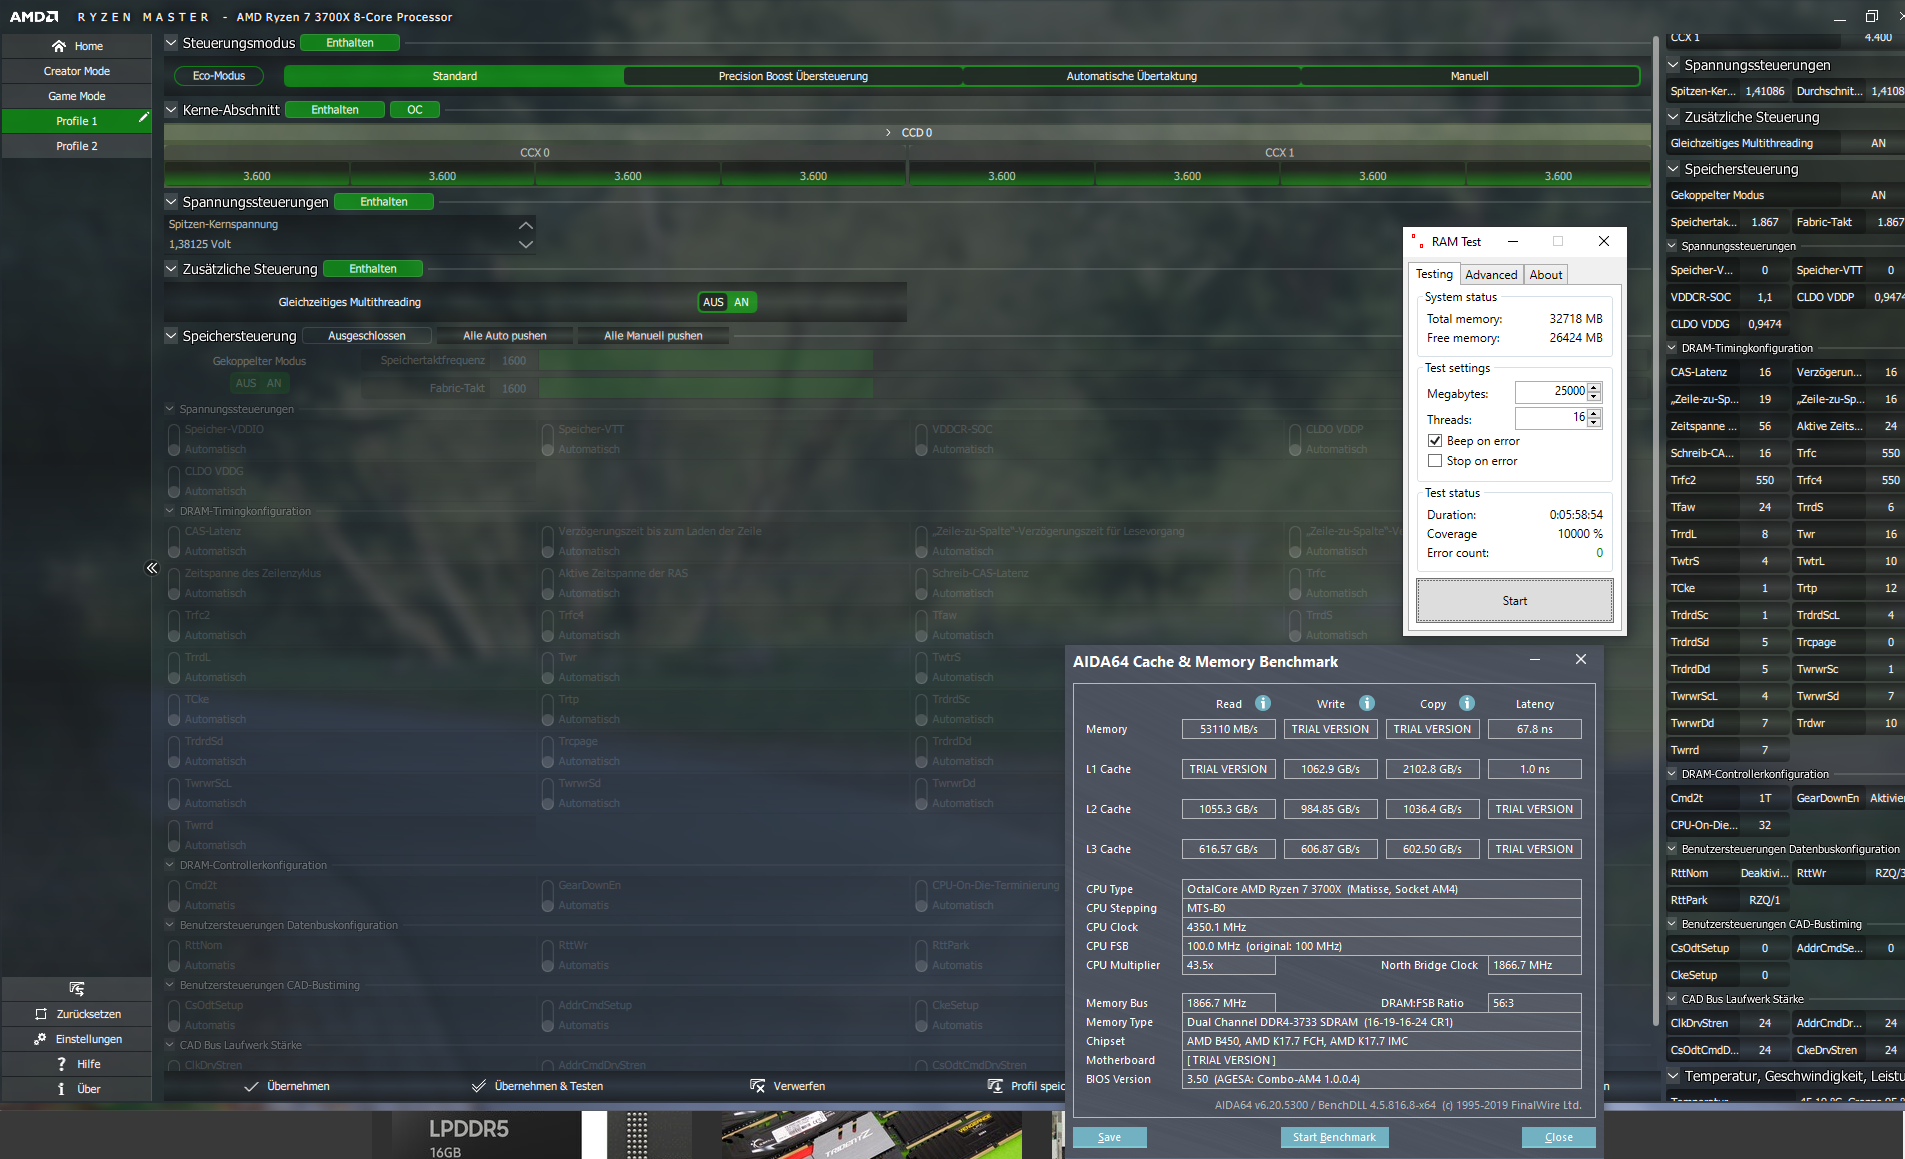Screen dimensions: 1905x1159
Task: Click the Zurücksetzen reset icon
Action: click(41, 1014)
